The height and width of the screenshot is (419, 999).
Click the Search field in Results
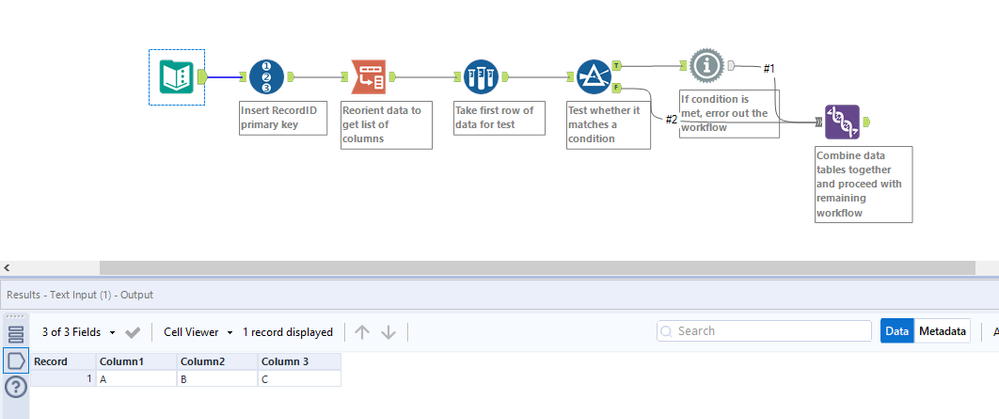click(764, 331)
